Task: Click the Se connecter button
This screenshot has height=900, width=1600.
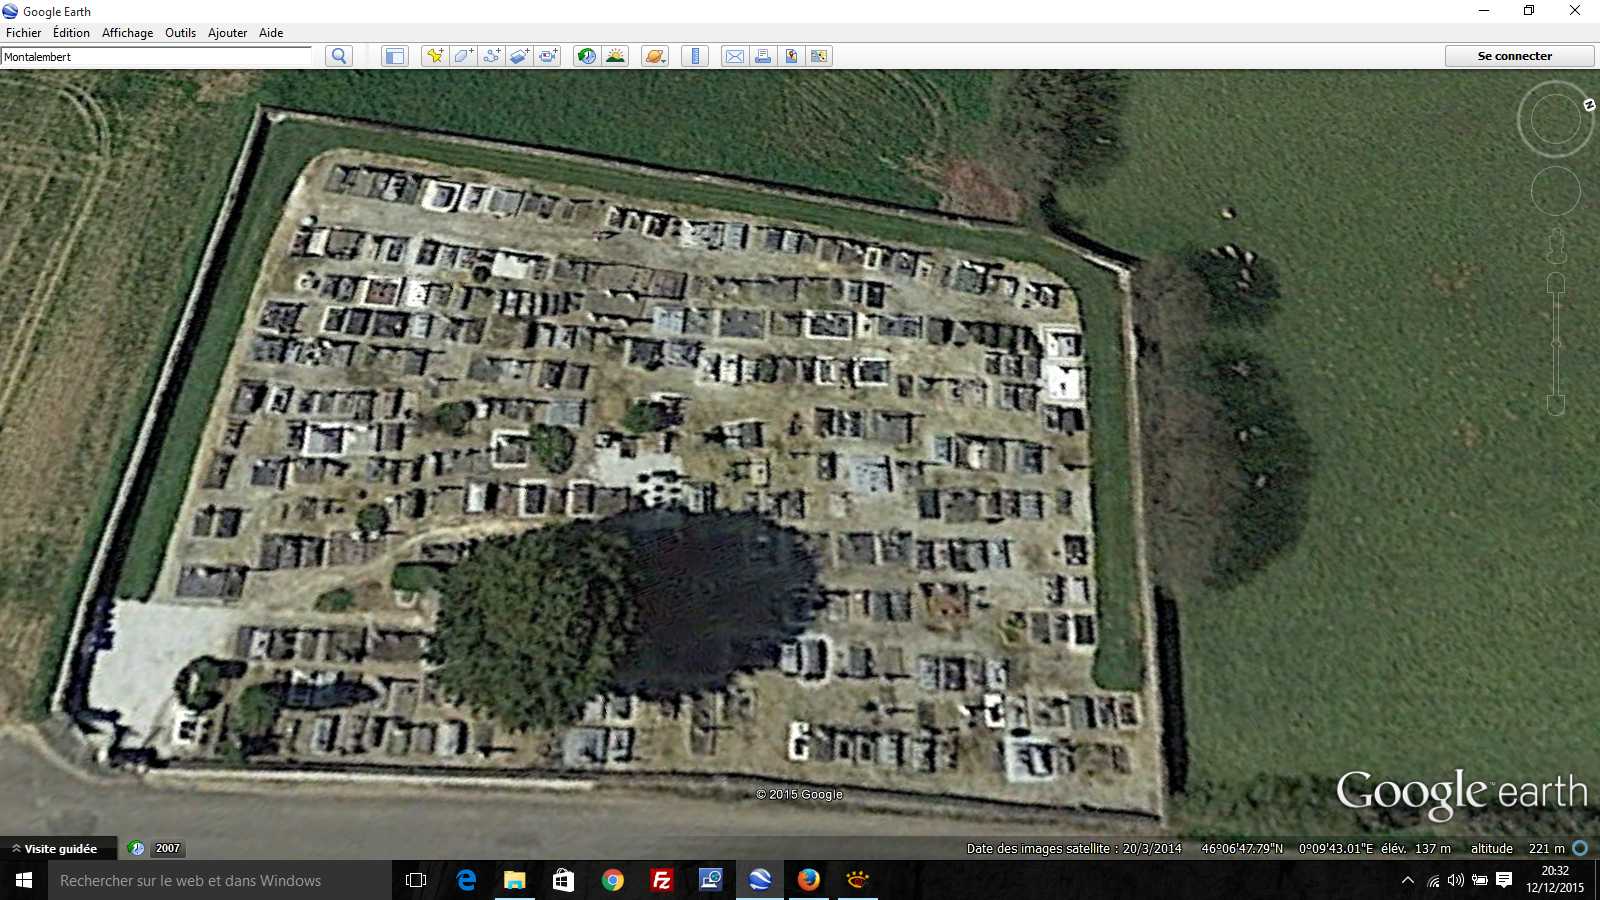Action: click(1519, 56)
